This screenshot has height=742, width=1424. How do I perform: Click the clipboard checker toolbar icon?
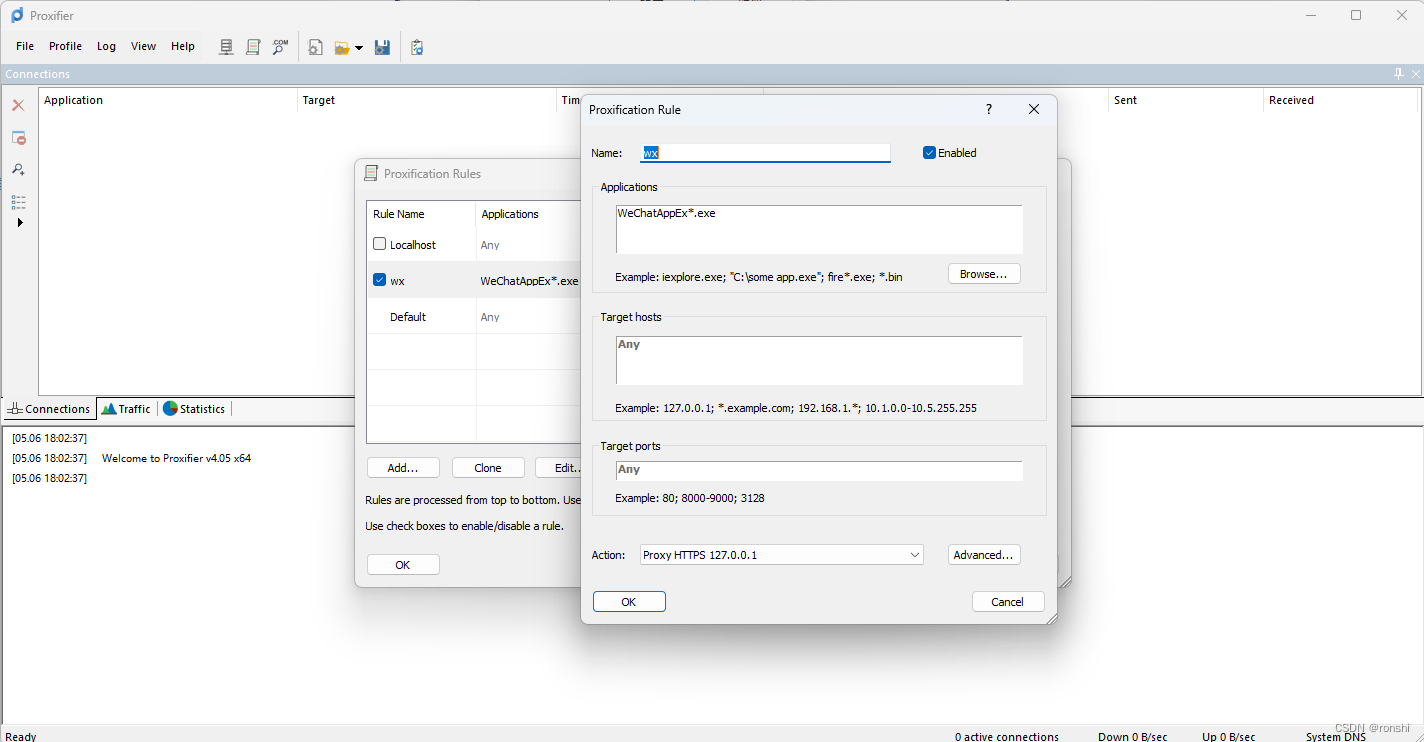pos(417,47)
